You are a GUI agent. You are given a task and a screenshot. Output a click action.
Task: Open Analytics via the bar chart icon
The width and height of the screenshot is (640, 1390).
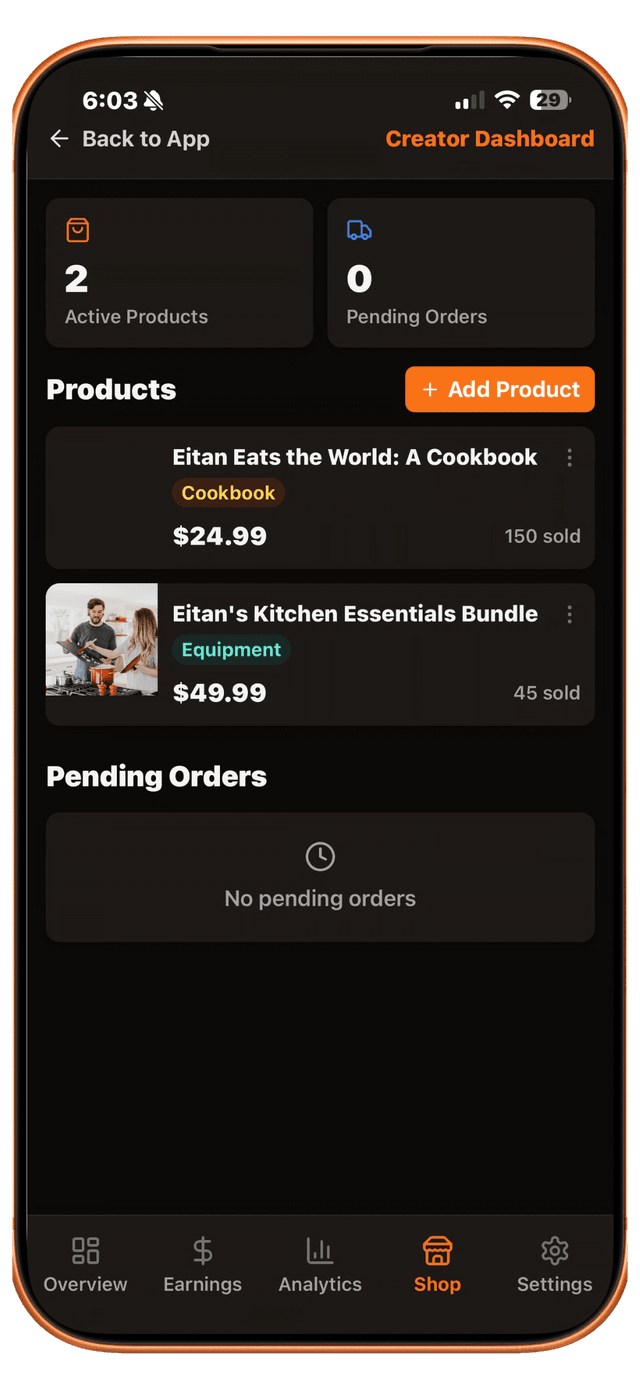[x=320, y=1249]
